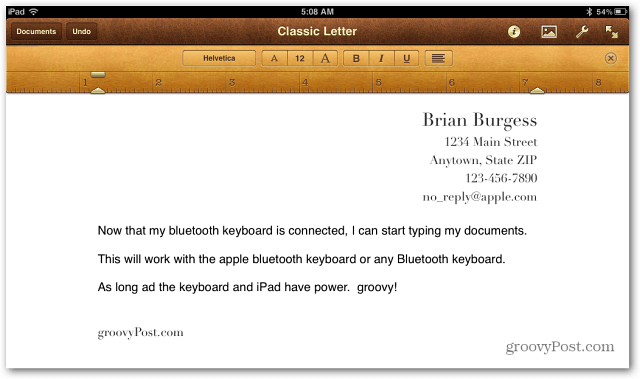Tap the Bluetooth status icon
Viewport: 640px width, 379px height.
(x=589, y=12)
